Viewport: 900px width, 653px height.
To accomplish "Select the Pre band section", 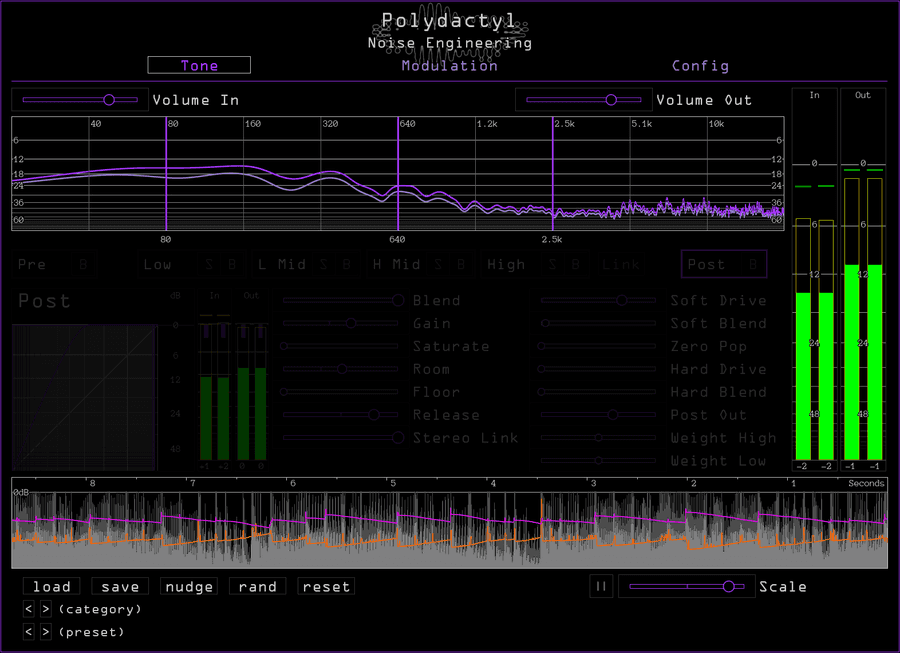I will click(32, 265).
